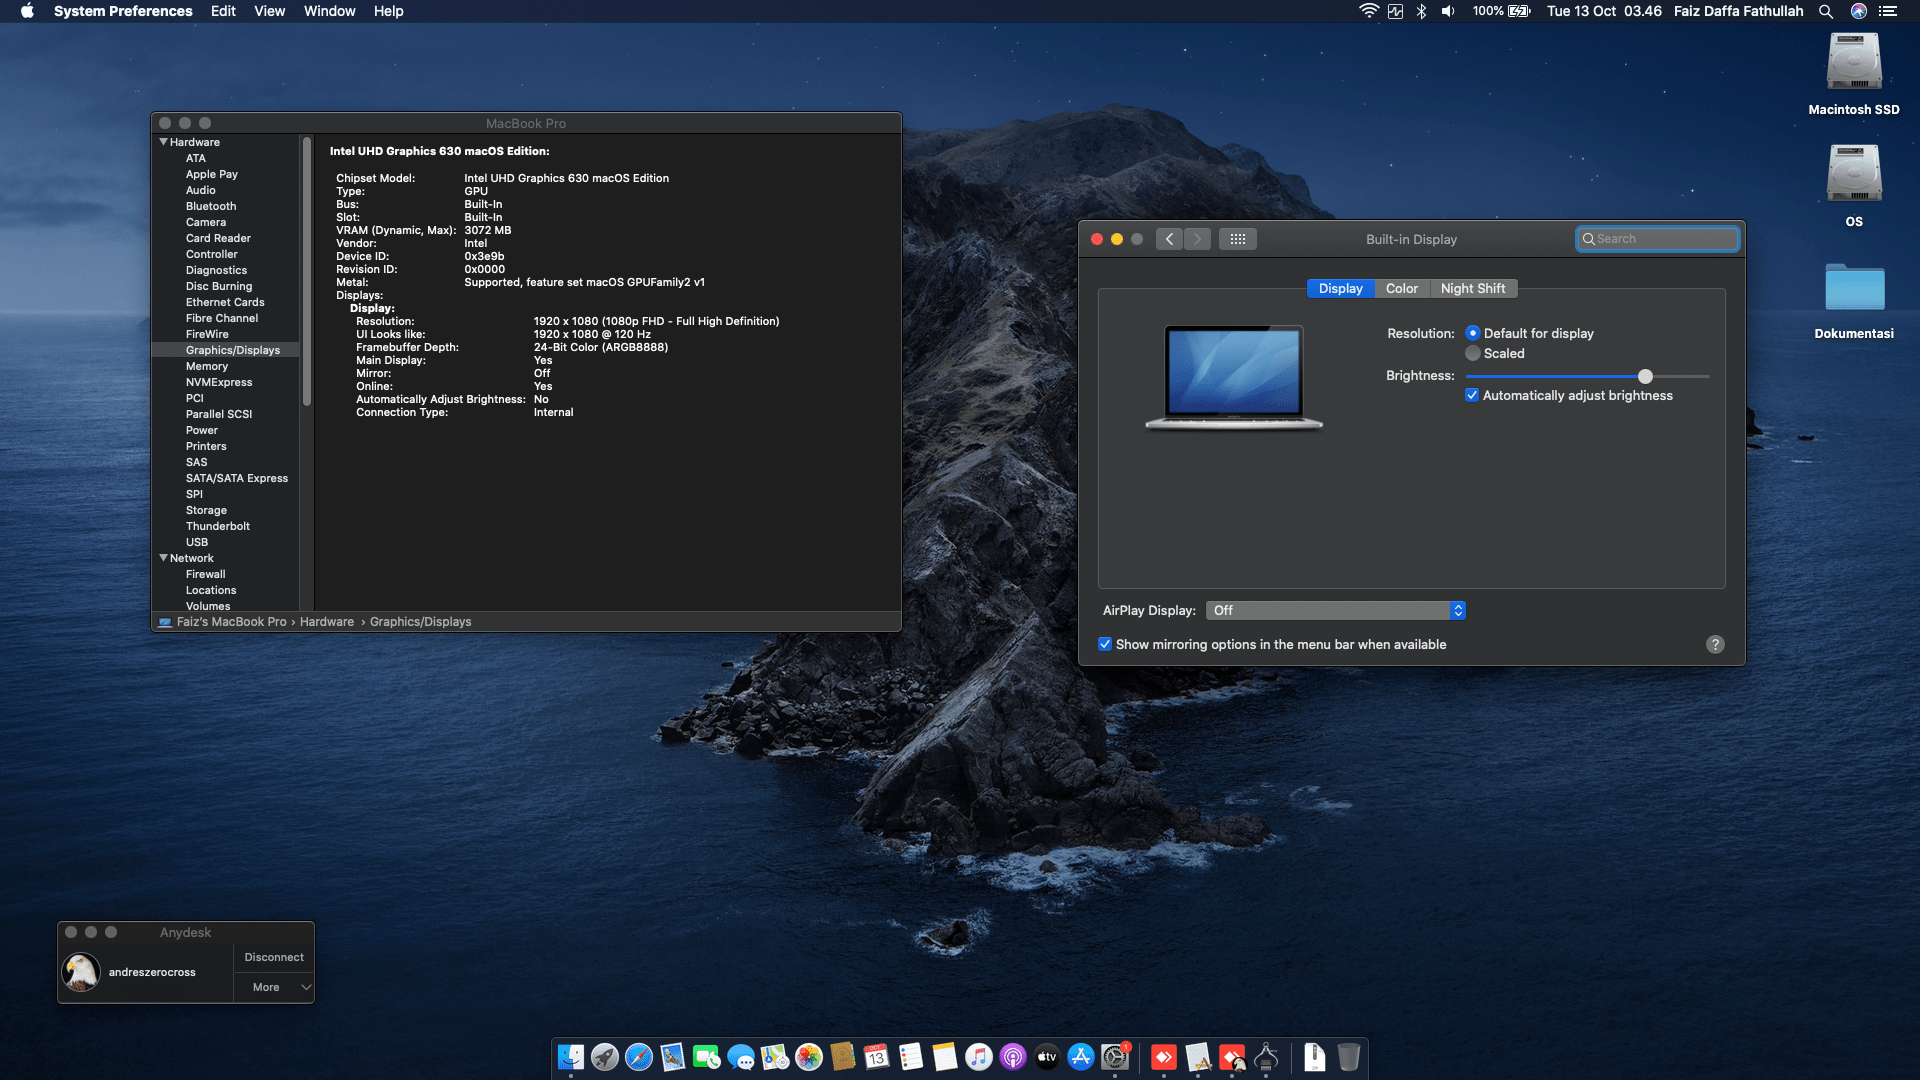The width and height of the screenshot is (1920, 1080).
Task: Open the Edit menu
Action: (223, 11)
